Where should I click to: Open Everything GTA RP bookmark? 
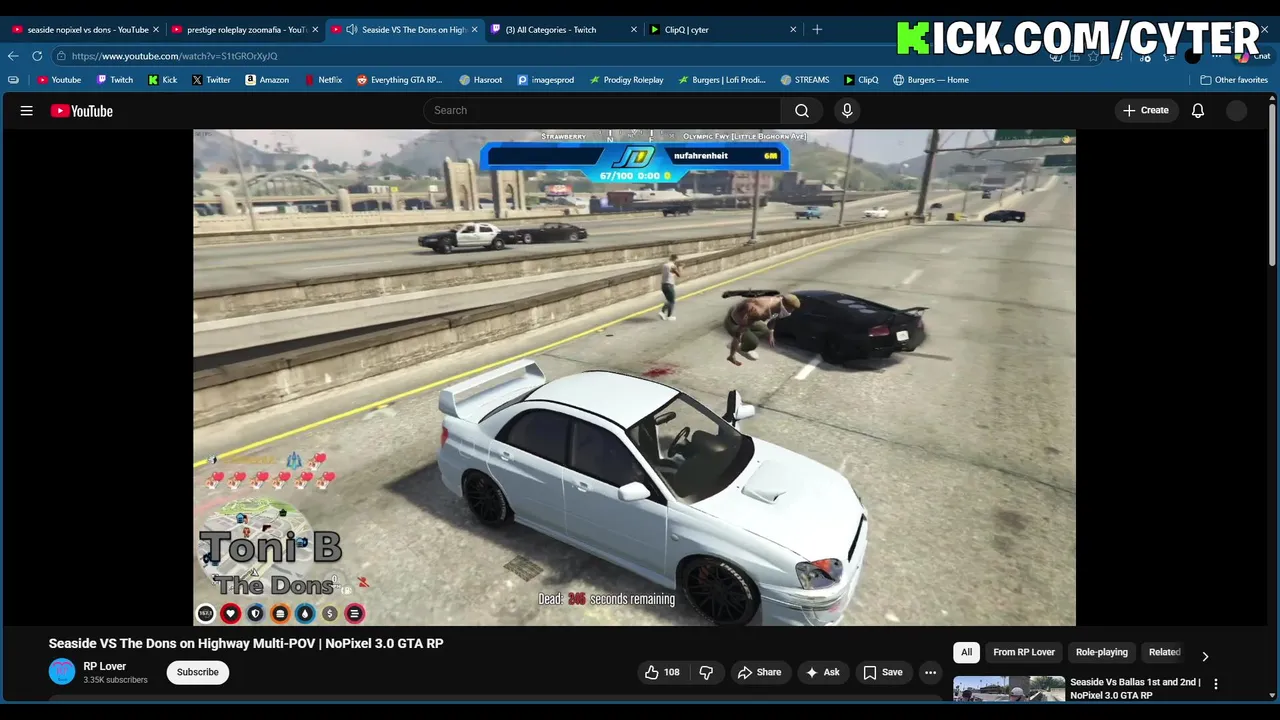tap(399, 80)
